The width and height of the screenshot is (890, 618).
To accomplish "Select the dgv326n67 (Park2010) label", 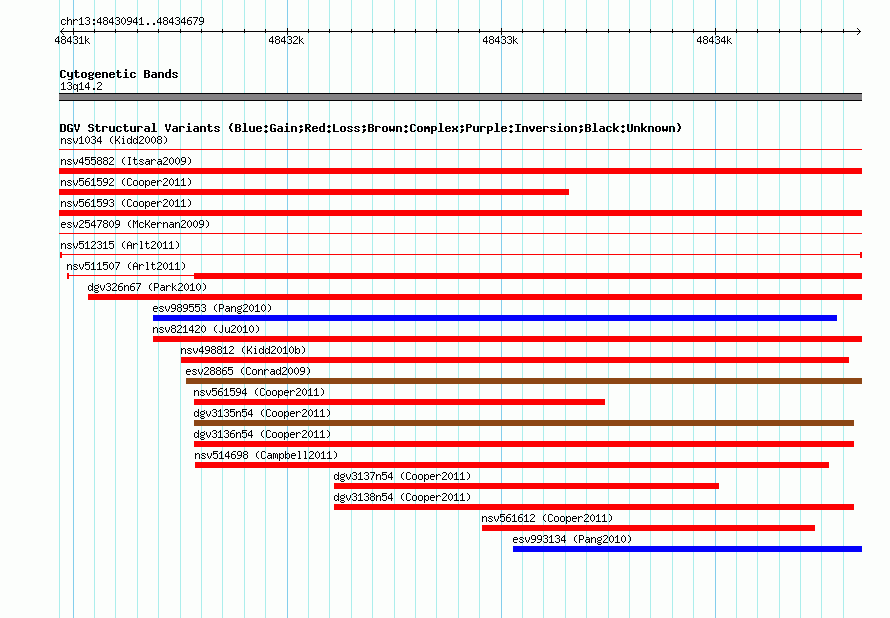I will coord(147,287).
